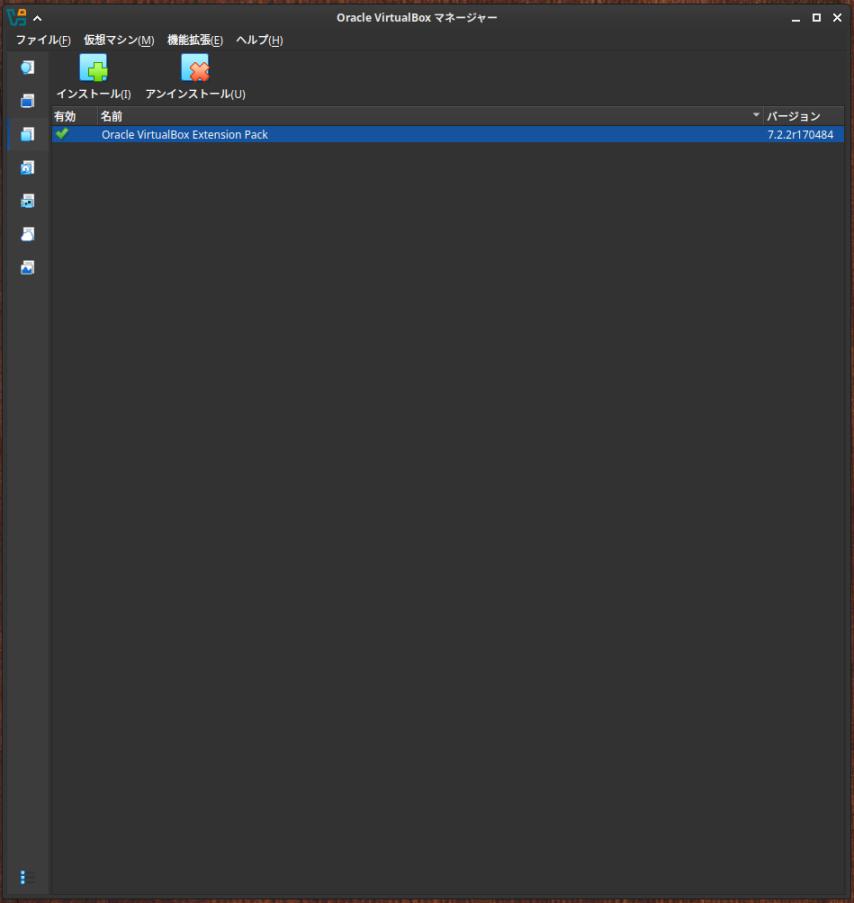Open the 仮想マシン(M) menu
Viewport: 854px width, 903px height.
[119, 40]
